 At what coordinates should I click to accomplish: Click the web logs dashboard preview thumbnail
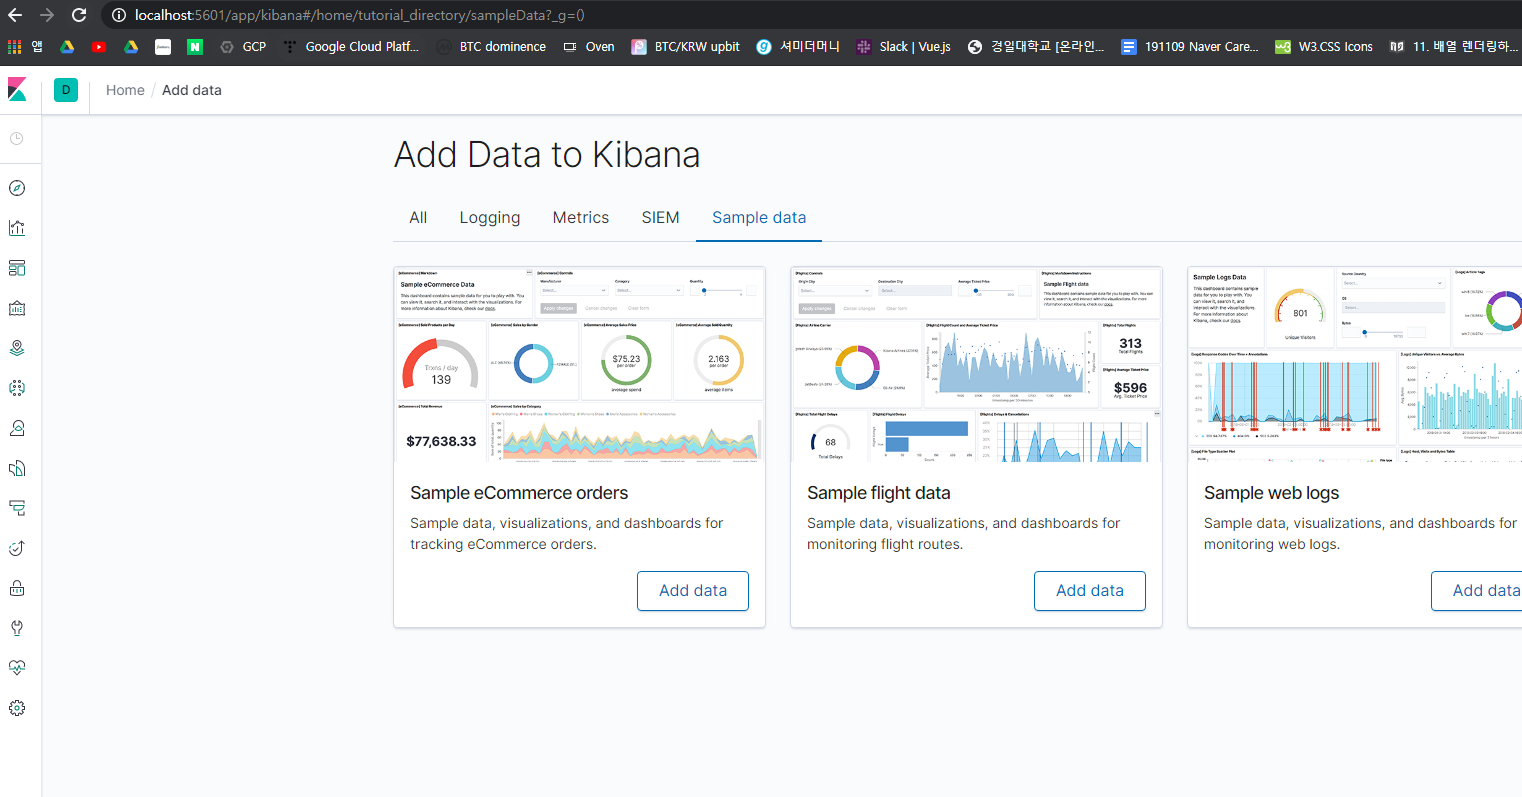pos(1355,364)
